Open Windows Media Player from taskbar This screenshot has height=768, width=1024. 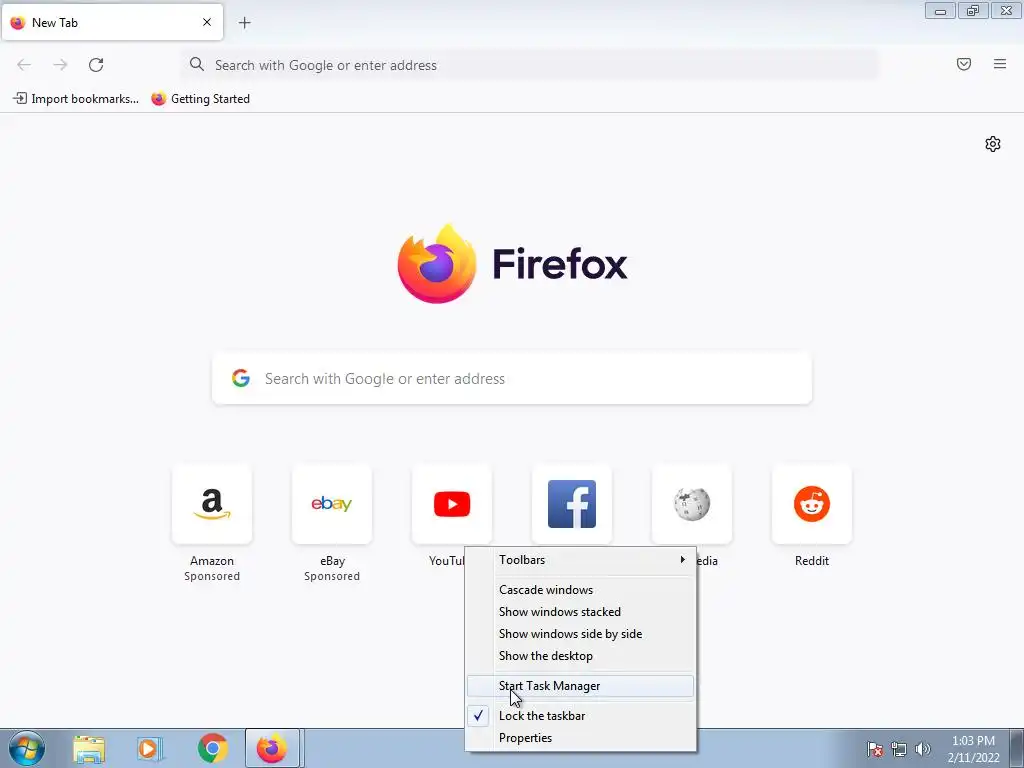click(x=150, y=749)
